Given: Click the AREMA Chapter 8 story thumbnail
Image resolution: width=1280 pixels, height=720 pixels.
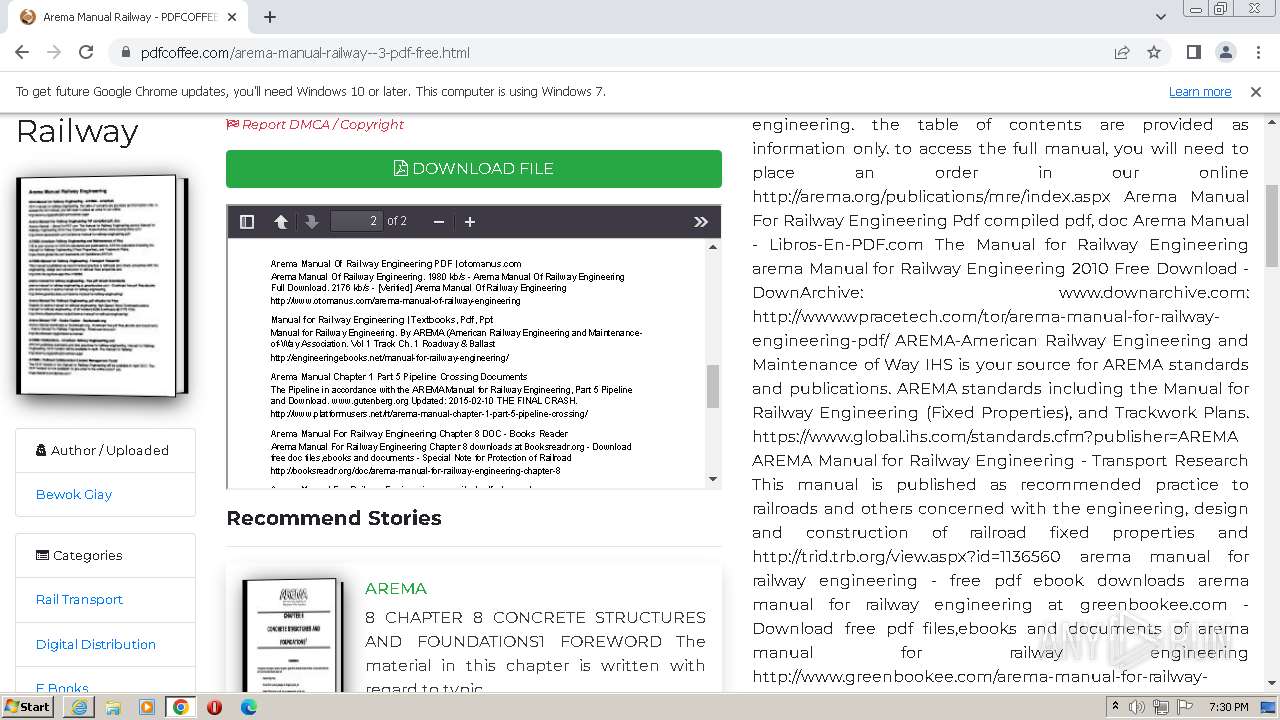Looking at the screenshot, I should (x=292, y=634).
